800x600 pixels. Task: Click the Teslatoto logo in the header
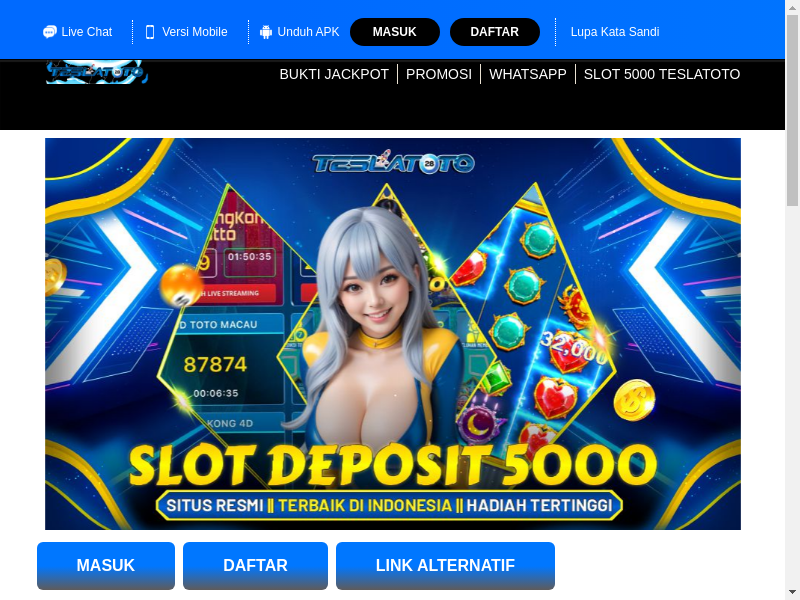[x=97, y=72]
